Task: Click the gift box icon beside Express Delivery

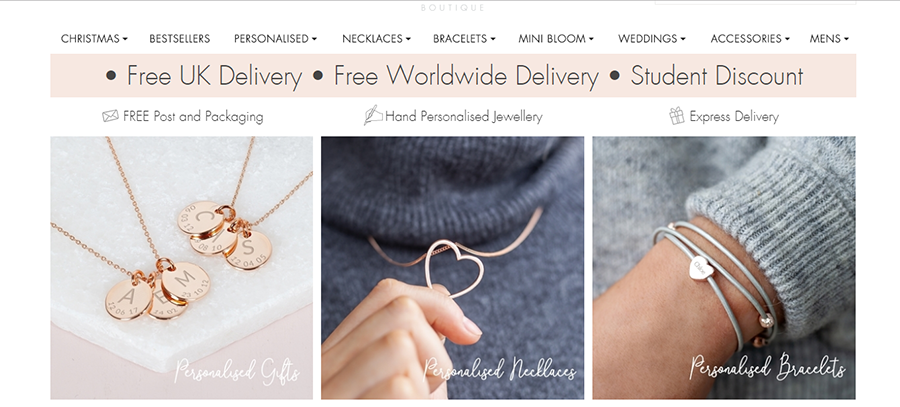Action: tap(677, 116)
